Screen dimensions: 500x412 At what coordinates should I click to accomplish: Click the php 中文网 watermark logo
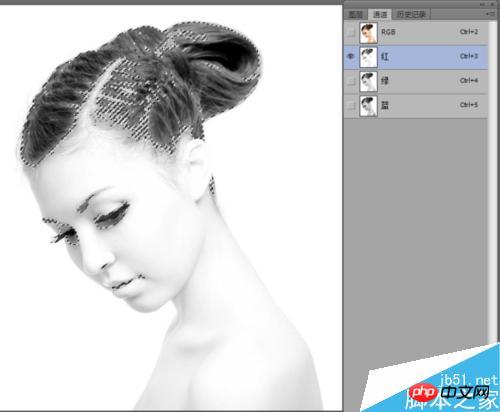449,393
